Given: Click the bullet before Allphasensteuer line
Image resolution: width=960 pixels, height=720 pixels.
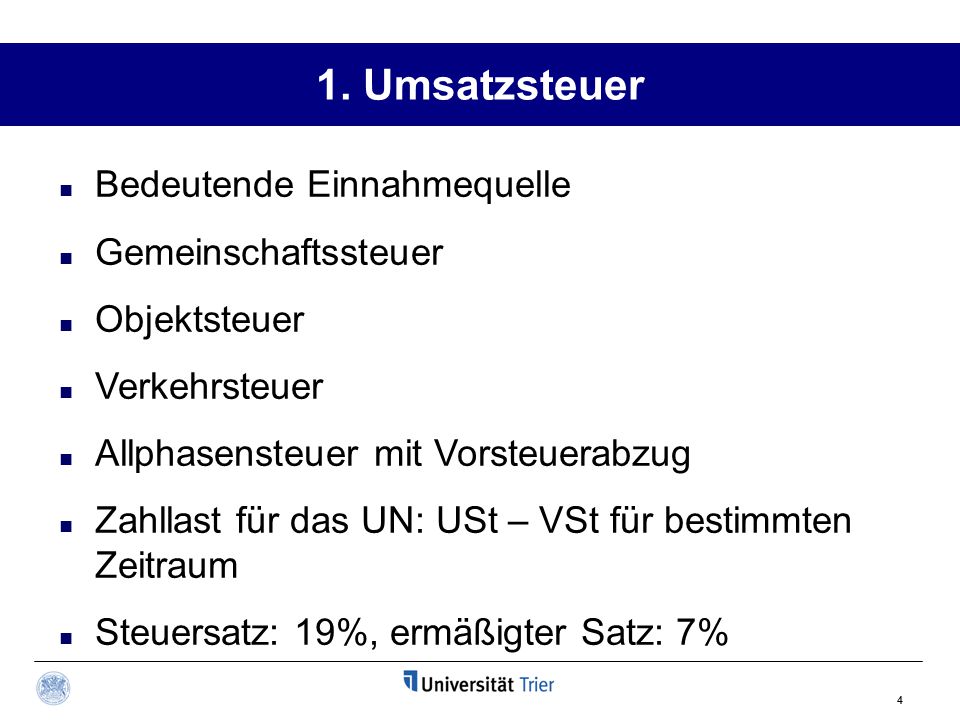Looking at the screenshot, I should [66, 459].
